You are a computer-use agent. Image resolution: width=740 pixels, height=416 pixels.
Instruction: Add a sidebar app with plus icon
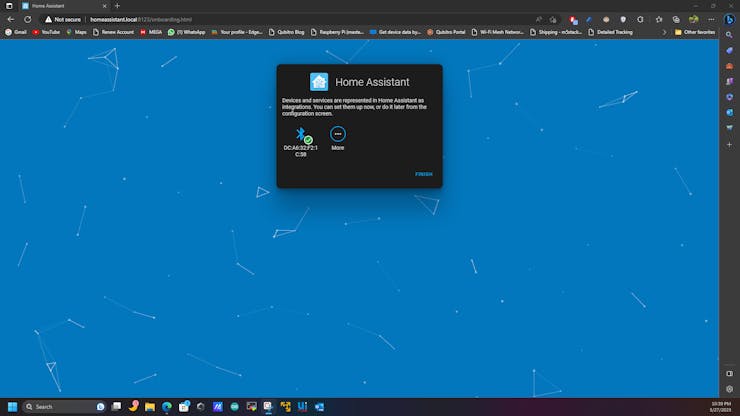(729, 144)
